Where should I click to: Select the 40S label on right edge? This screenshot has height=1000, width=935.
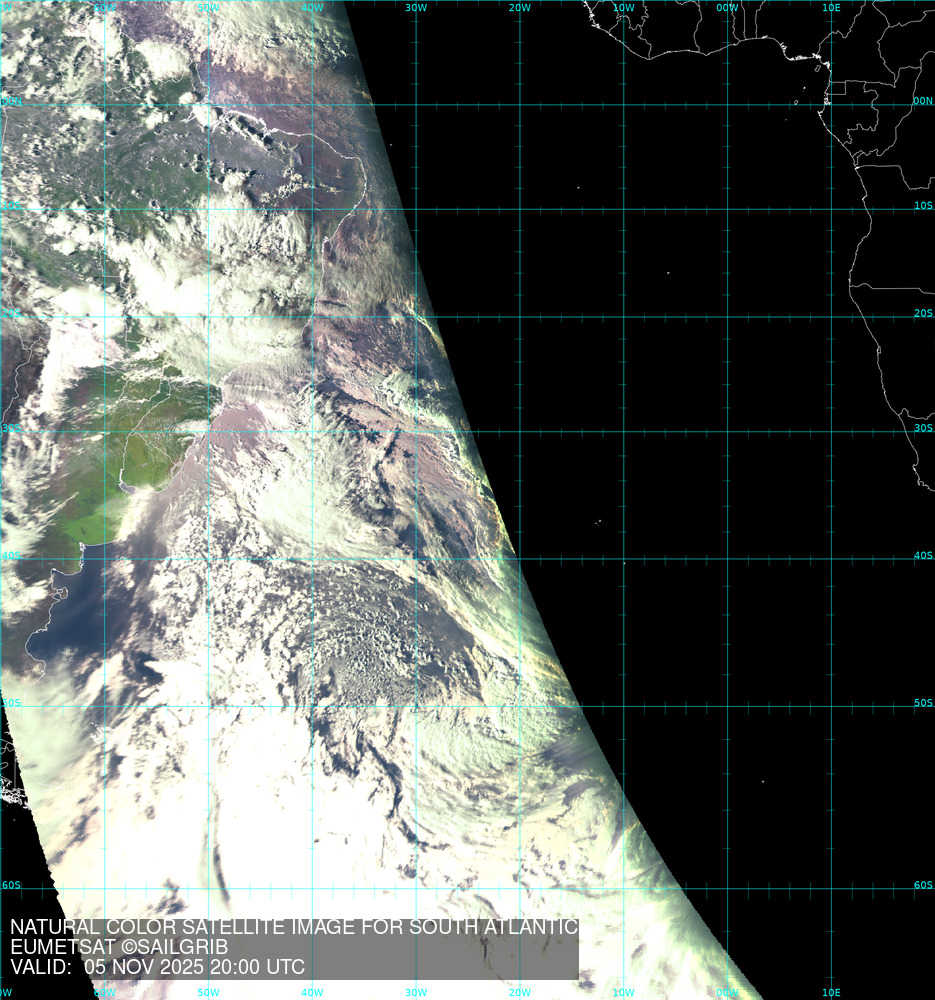click(923, 556)
